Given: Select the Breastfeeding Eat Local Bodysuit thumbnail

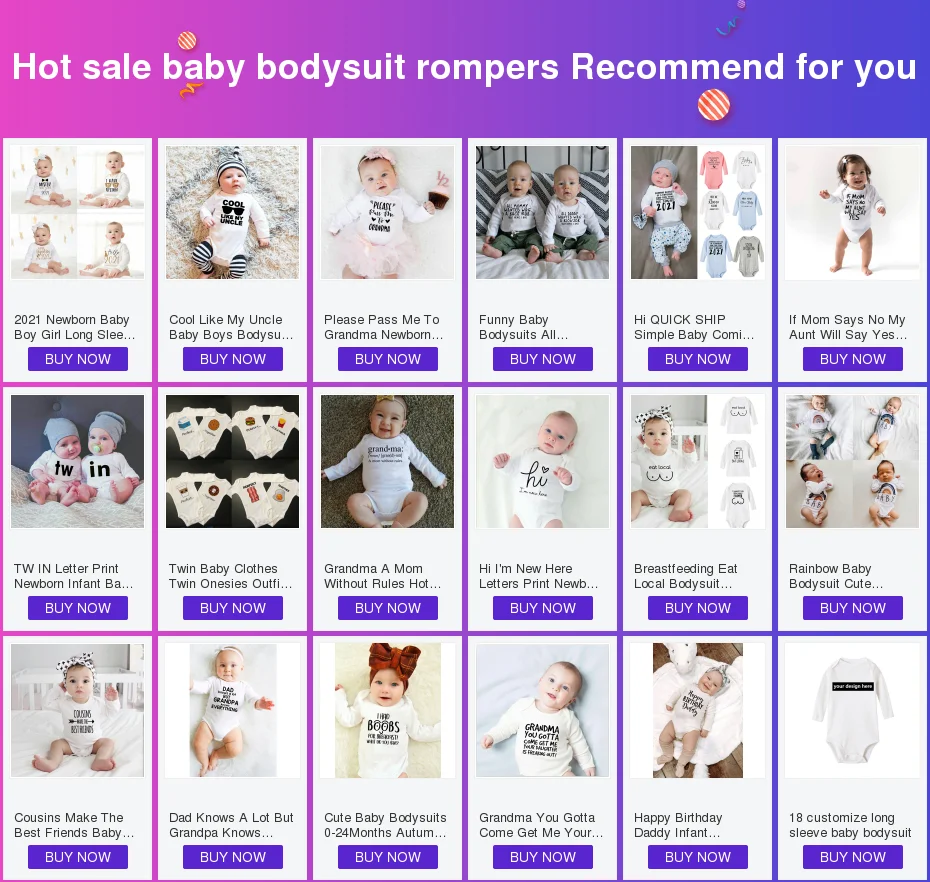Looking at the screenshot, I should tap(698, 461).
